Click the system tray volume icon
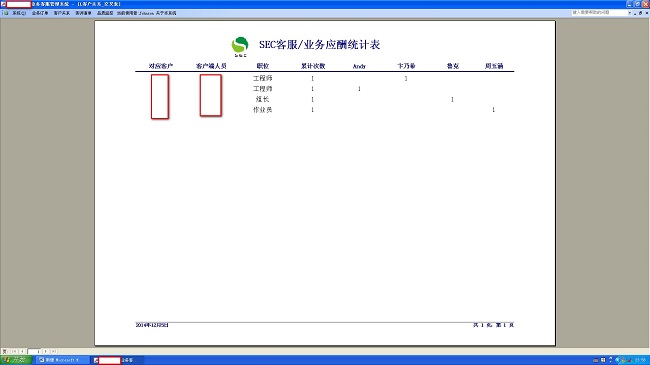 pyautogui.click(x=617, y=360)
